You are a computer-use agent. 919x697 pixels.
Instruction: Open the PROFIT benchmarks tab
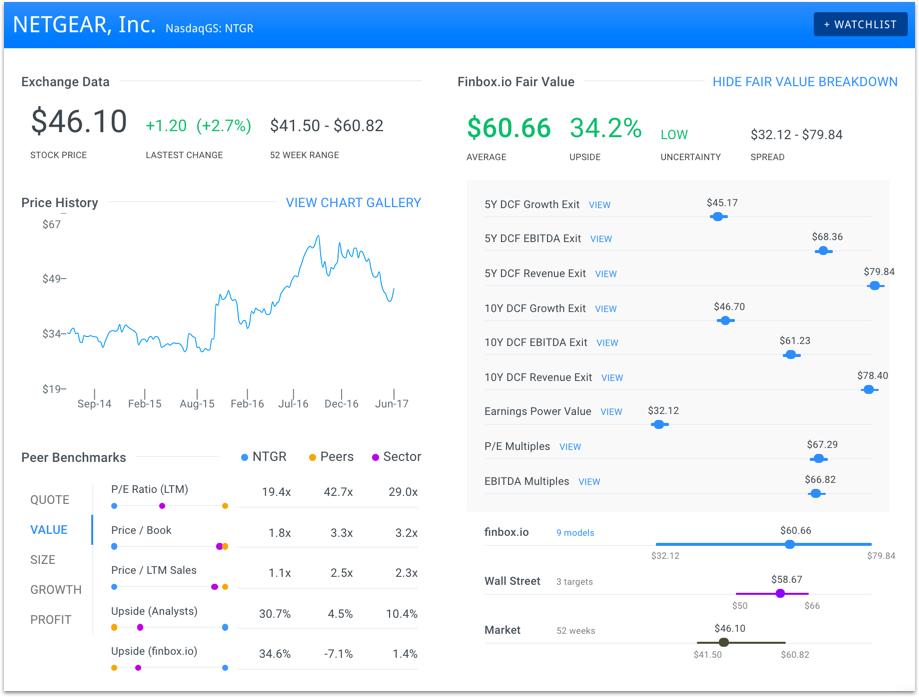[50, 620]
